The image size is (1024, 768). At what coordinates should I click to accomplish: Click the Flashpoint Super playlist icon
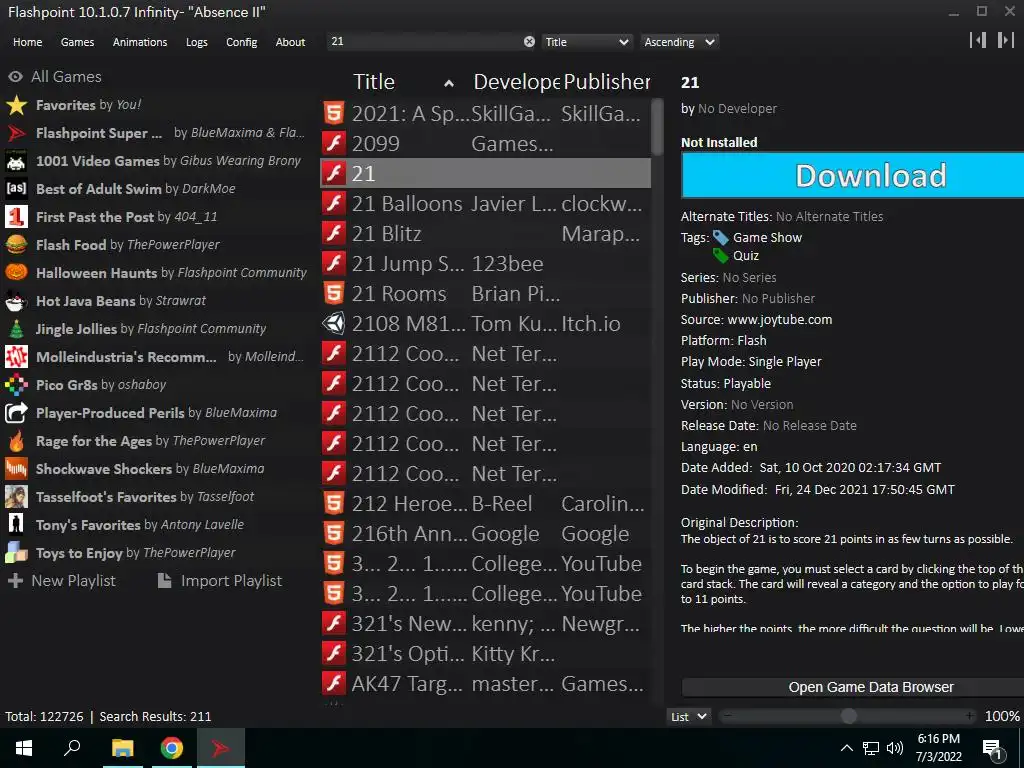(x=16, y=133)
